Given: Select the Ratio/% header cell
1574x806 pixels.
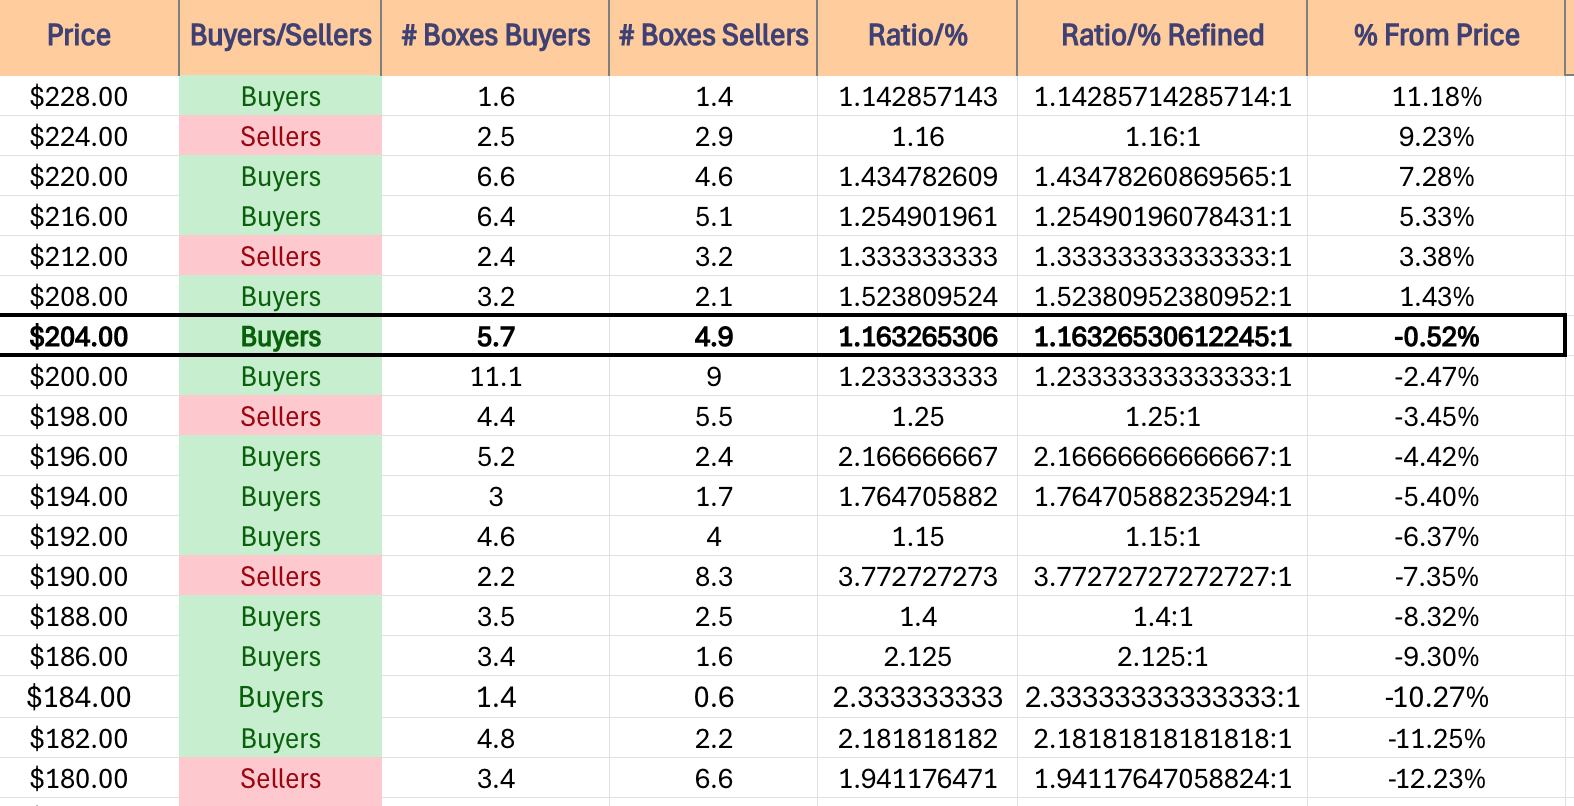Looking at the screenshot, I should (917, 36).
